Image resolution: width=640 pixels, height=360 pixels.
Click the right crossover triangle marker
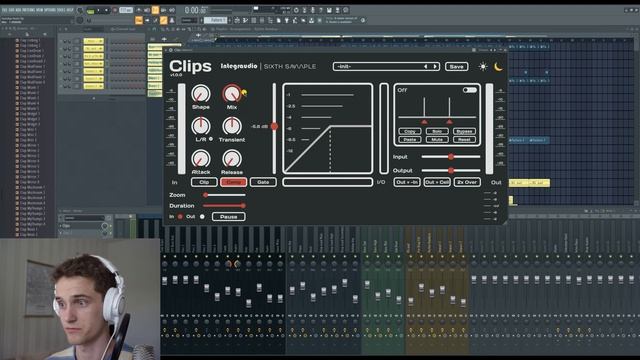(449, 122)
